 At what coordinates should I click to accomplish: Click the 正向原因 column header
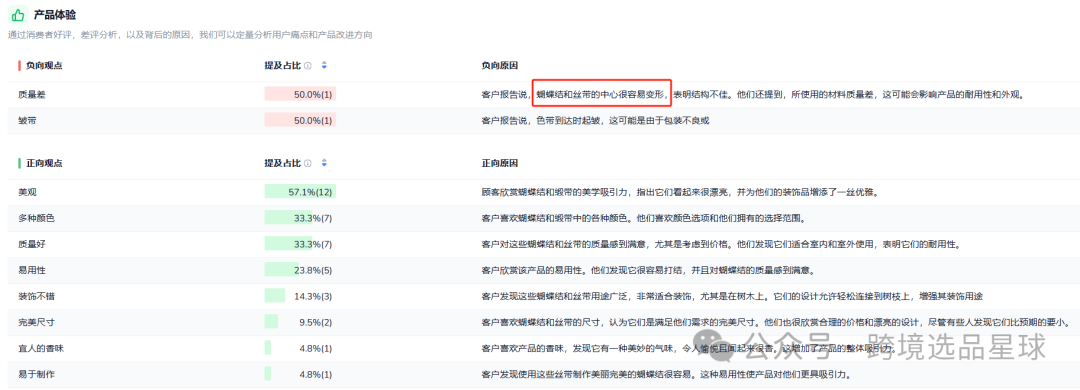tap(500, 163)
